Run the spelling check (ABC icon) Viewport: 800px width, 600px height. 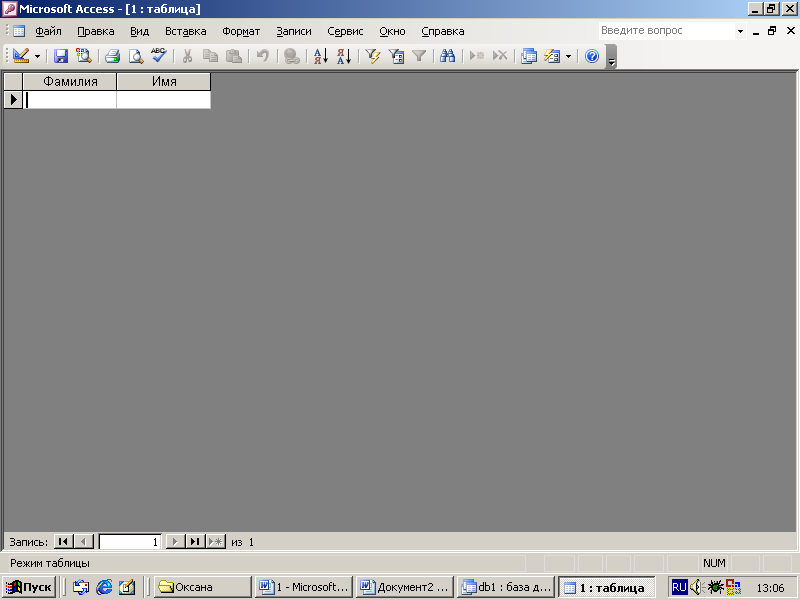(x=159, y=56)
